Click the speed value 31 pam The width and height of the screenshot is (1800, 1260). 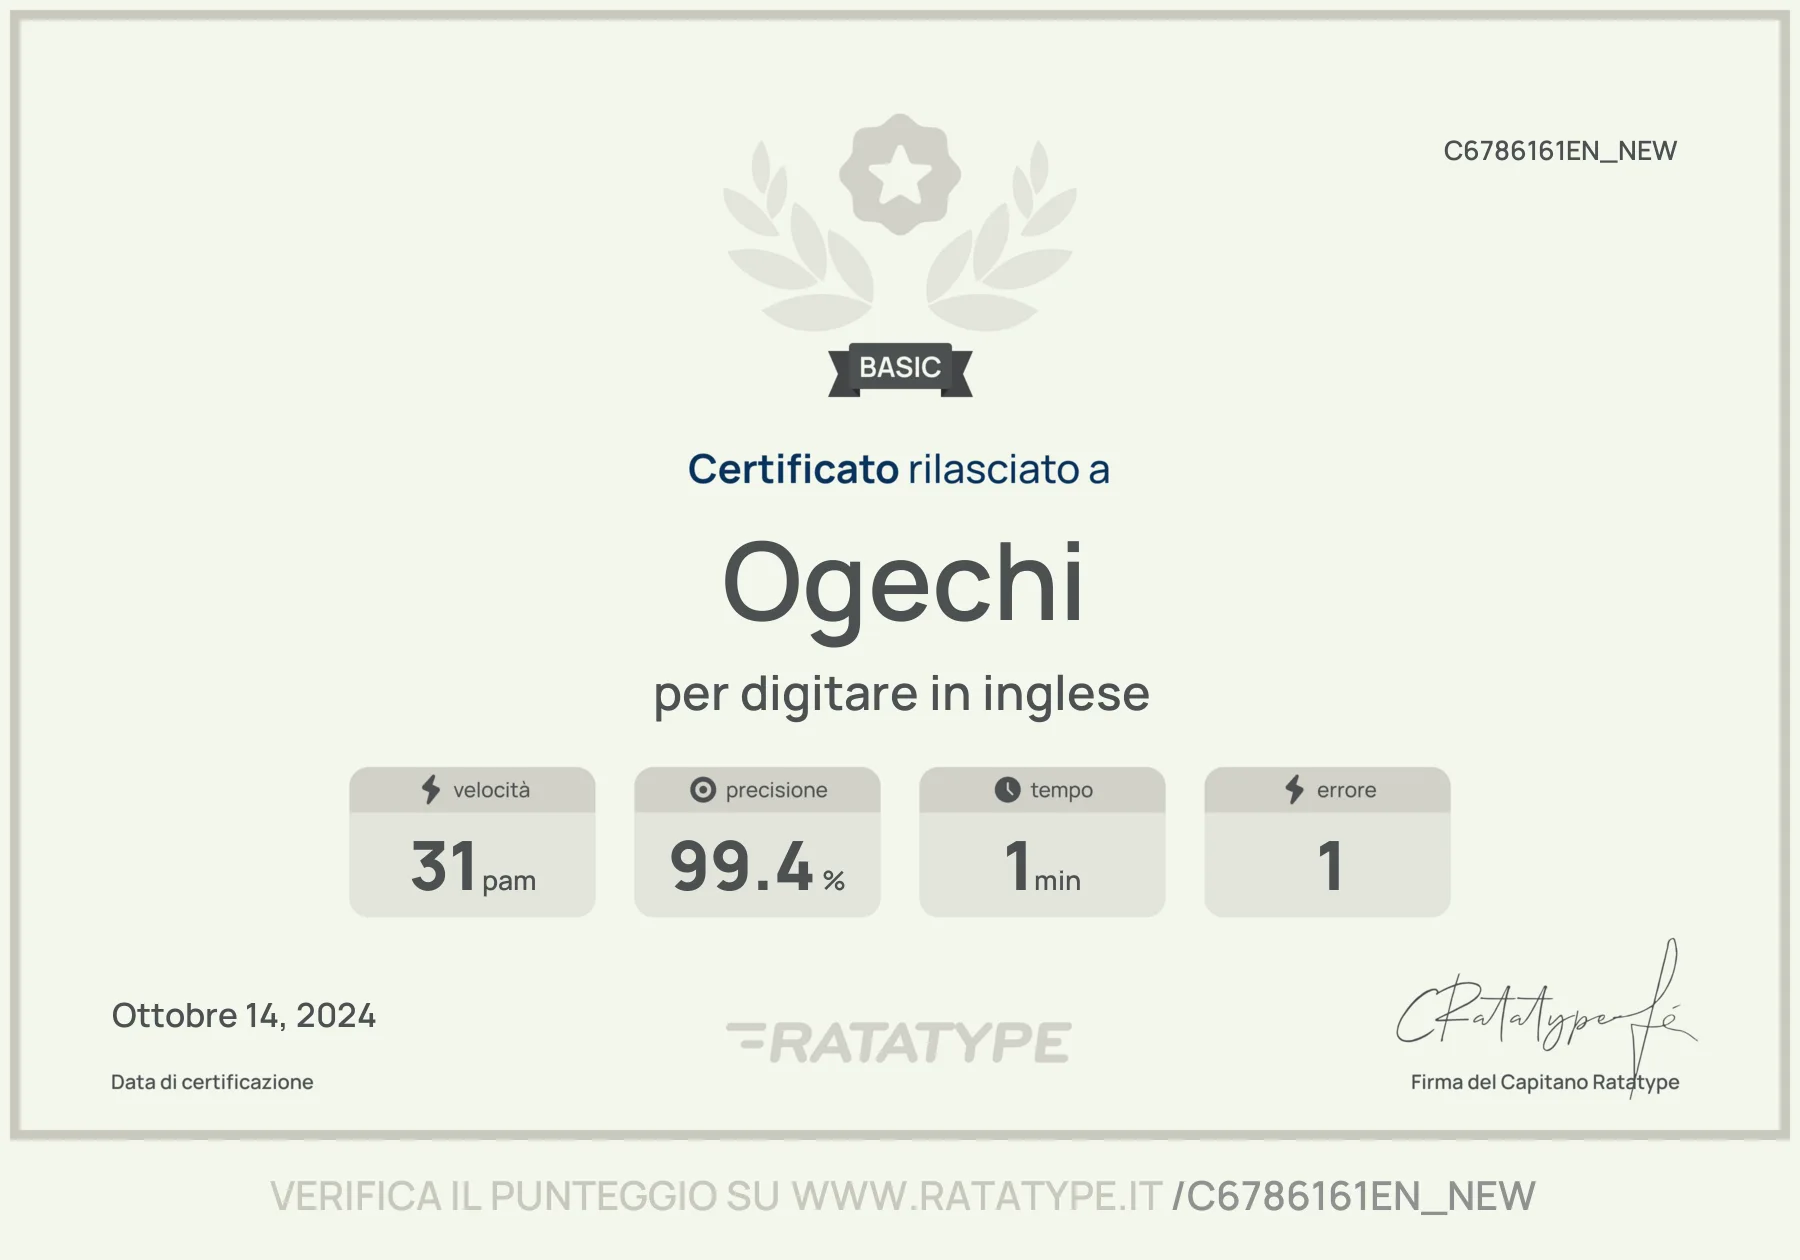tap(473, 866)
